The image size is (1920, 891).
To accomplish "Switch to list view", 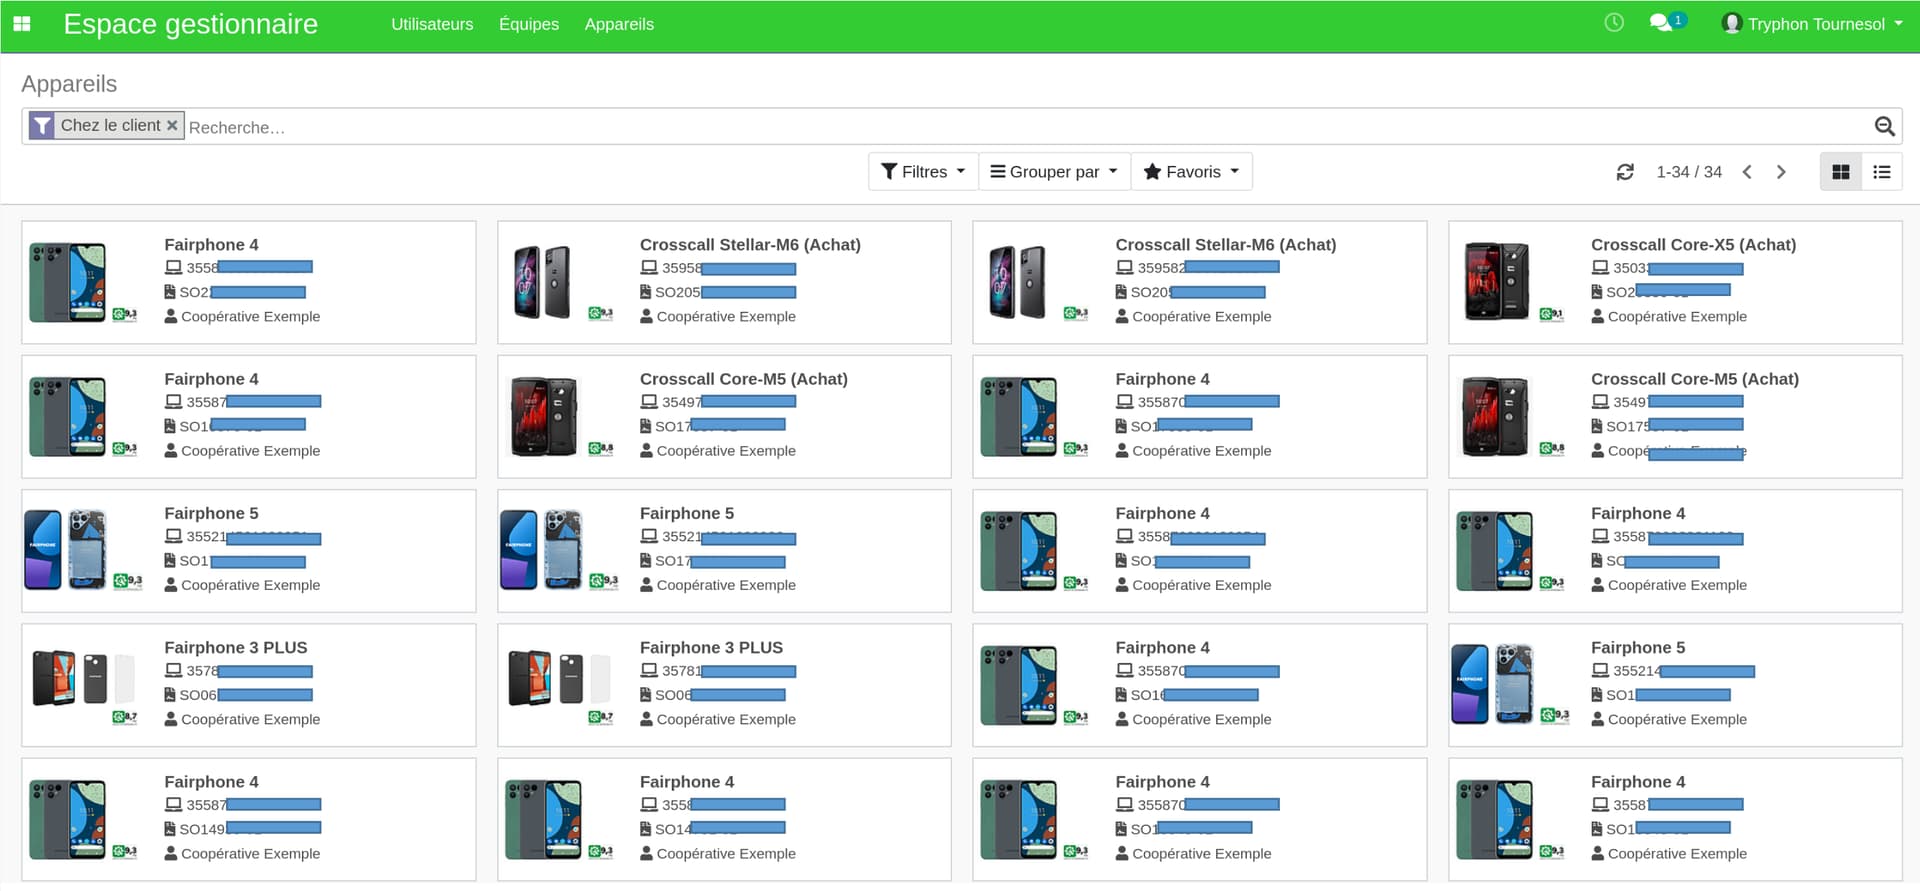I will click(1881, 172).
